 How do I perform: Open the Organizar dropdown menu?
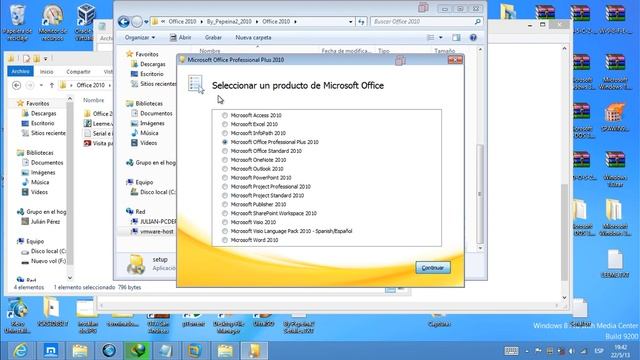click(x=140, y=38)
